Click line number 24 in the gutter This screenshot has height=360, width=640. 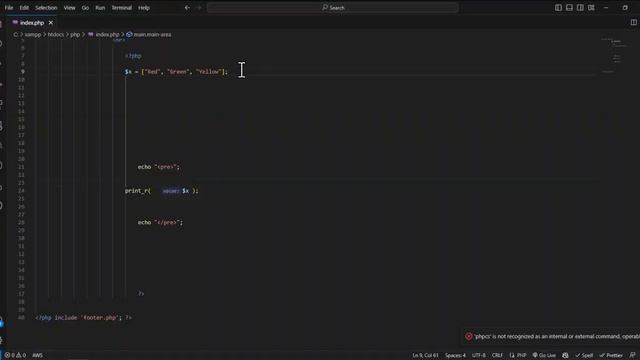click(21, 191)
